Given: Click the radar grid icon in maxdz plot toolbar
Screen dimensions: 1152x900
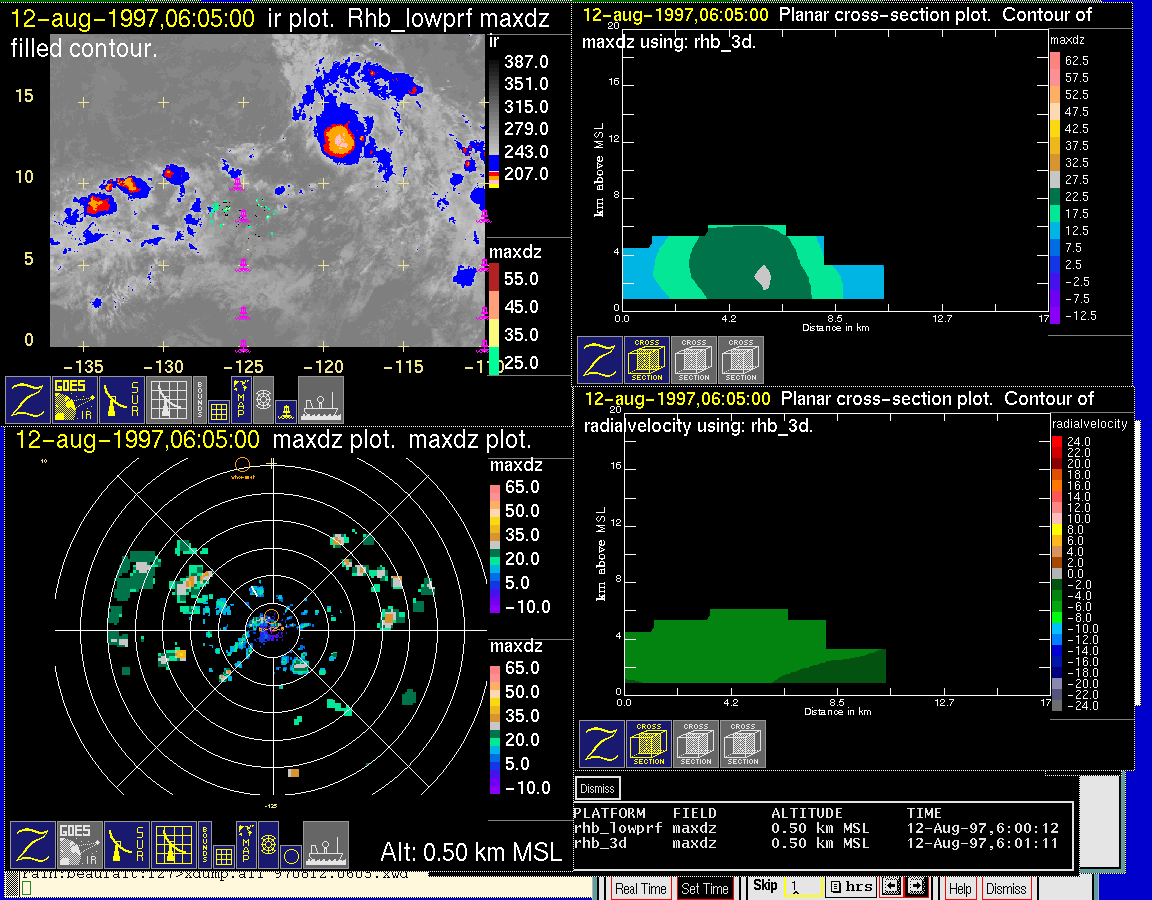Looking at the screenshot, I should pos(173,845).
